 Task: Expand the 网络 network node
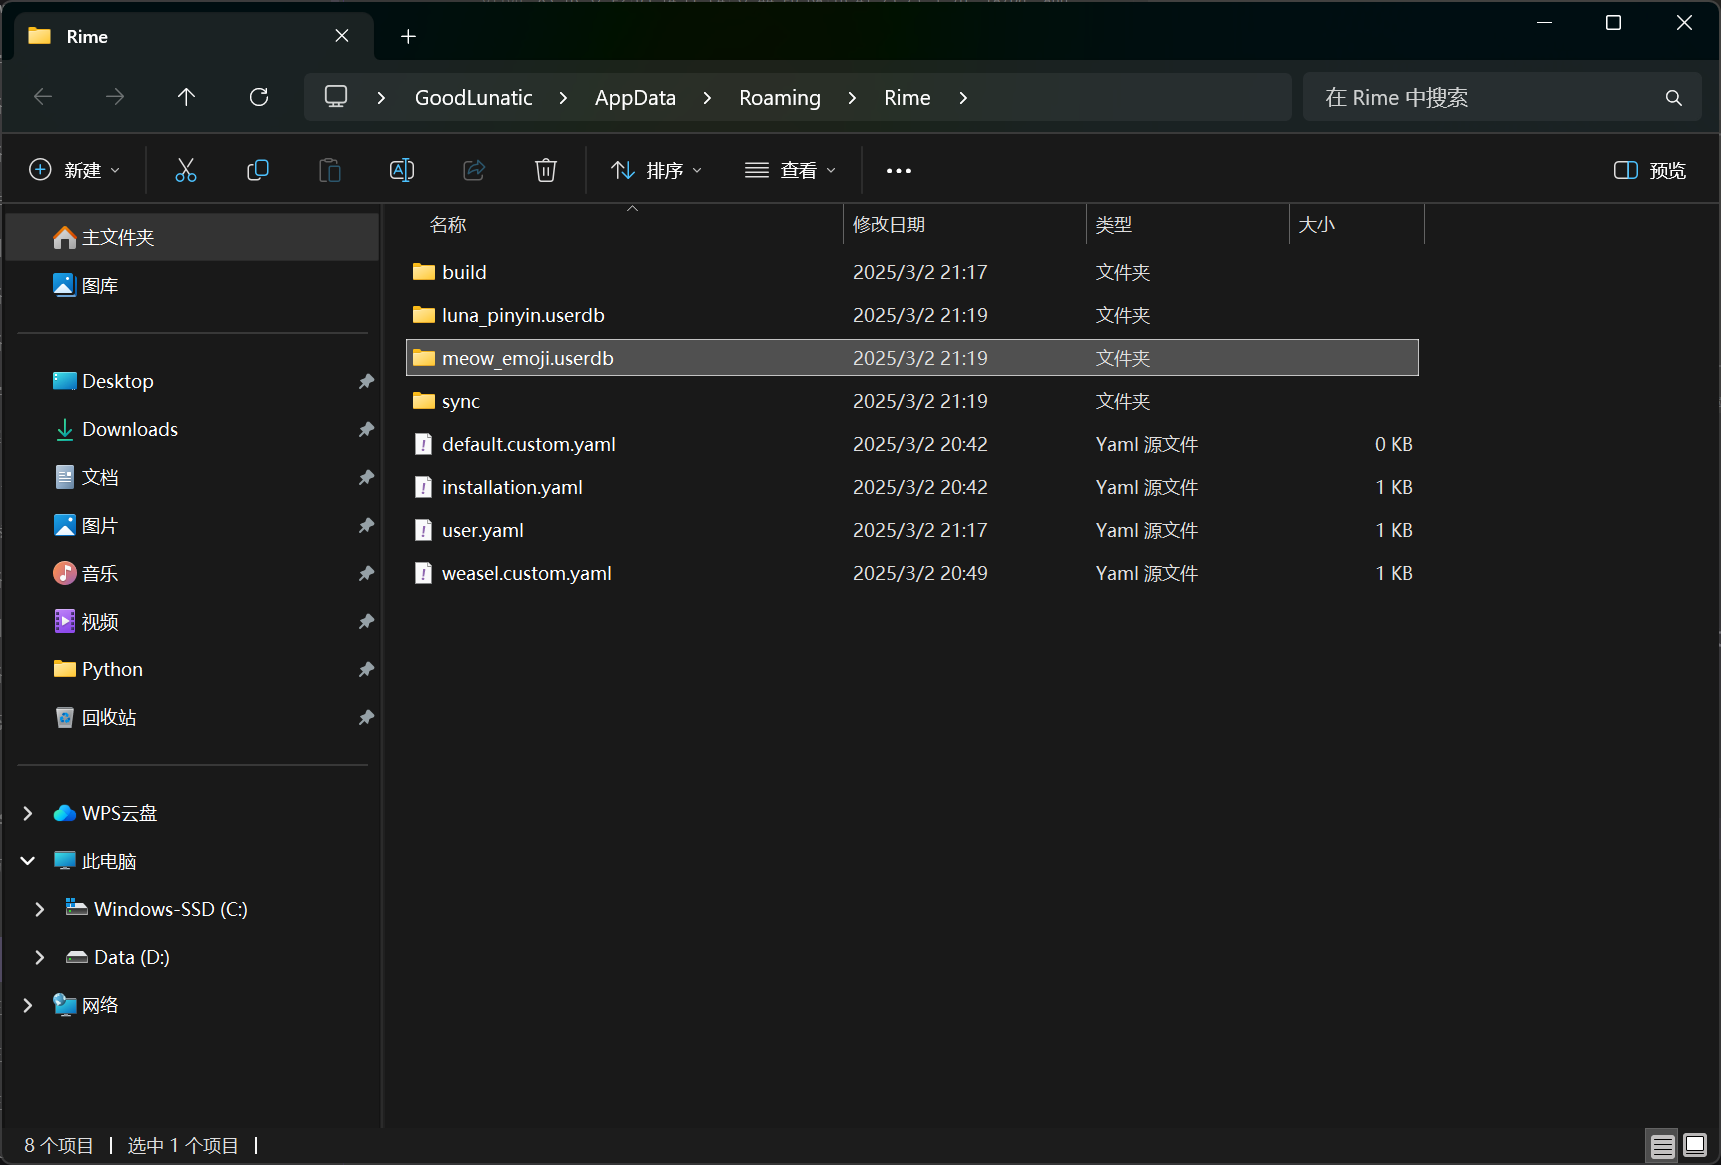28,1005
